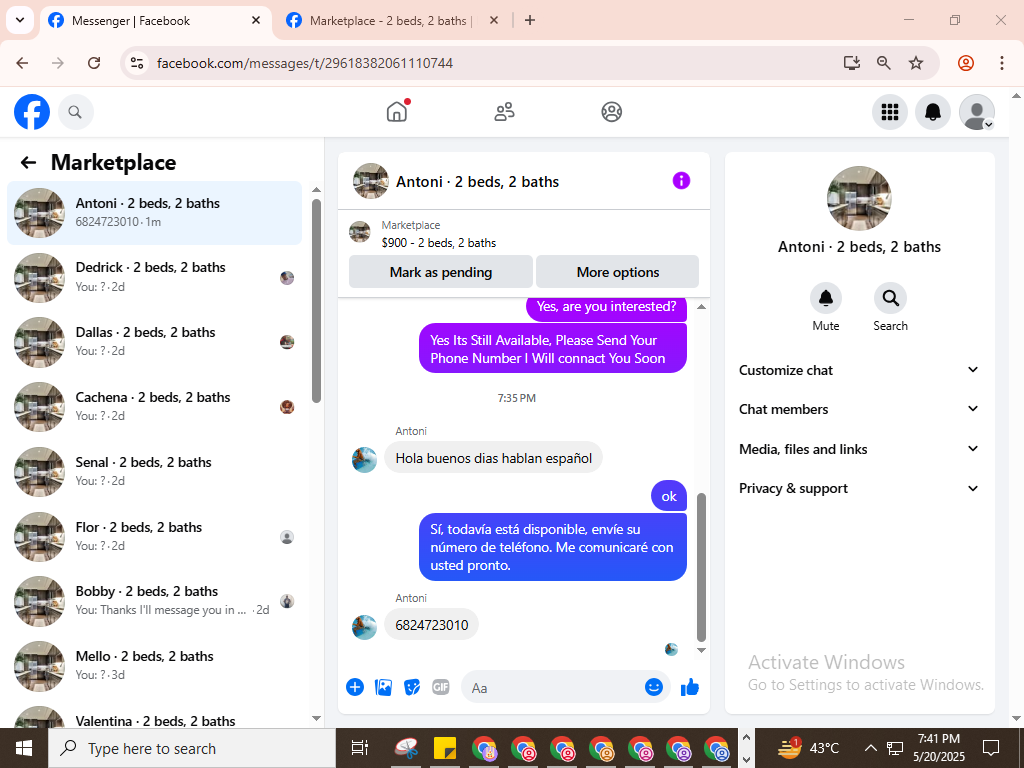Screen dimensions: 1024x768
Task: Click the browser back arrow
Action: click(22, 63)
